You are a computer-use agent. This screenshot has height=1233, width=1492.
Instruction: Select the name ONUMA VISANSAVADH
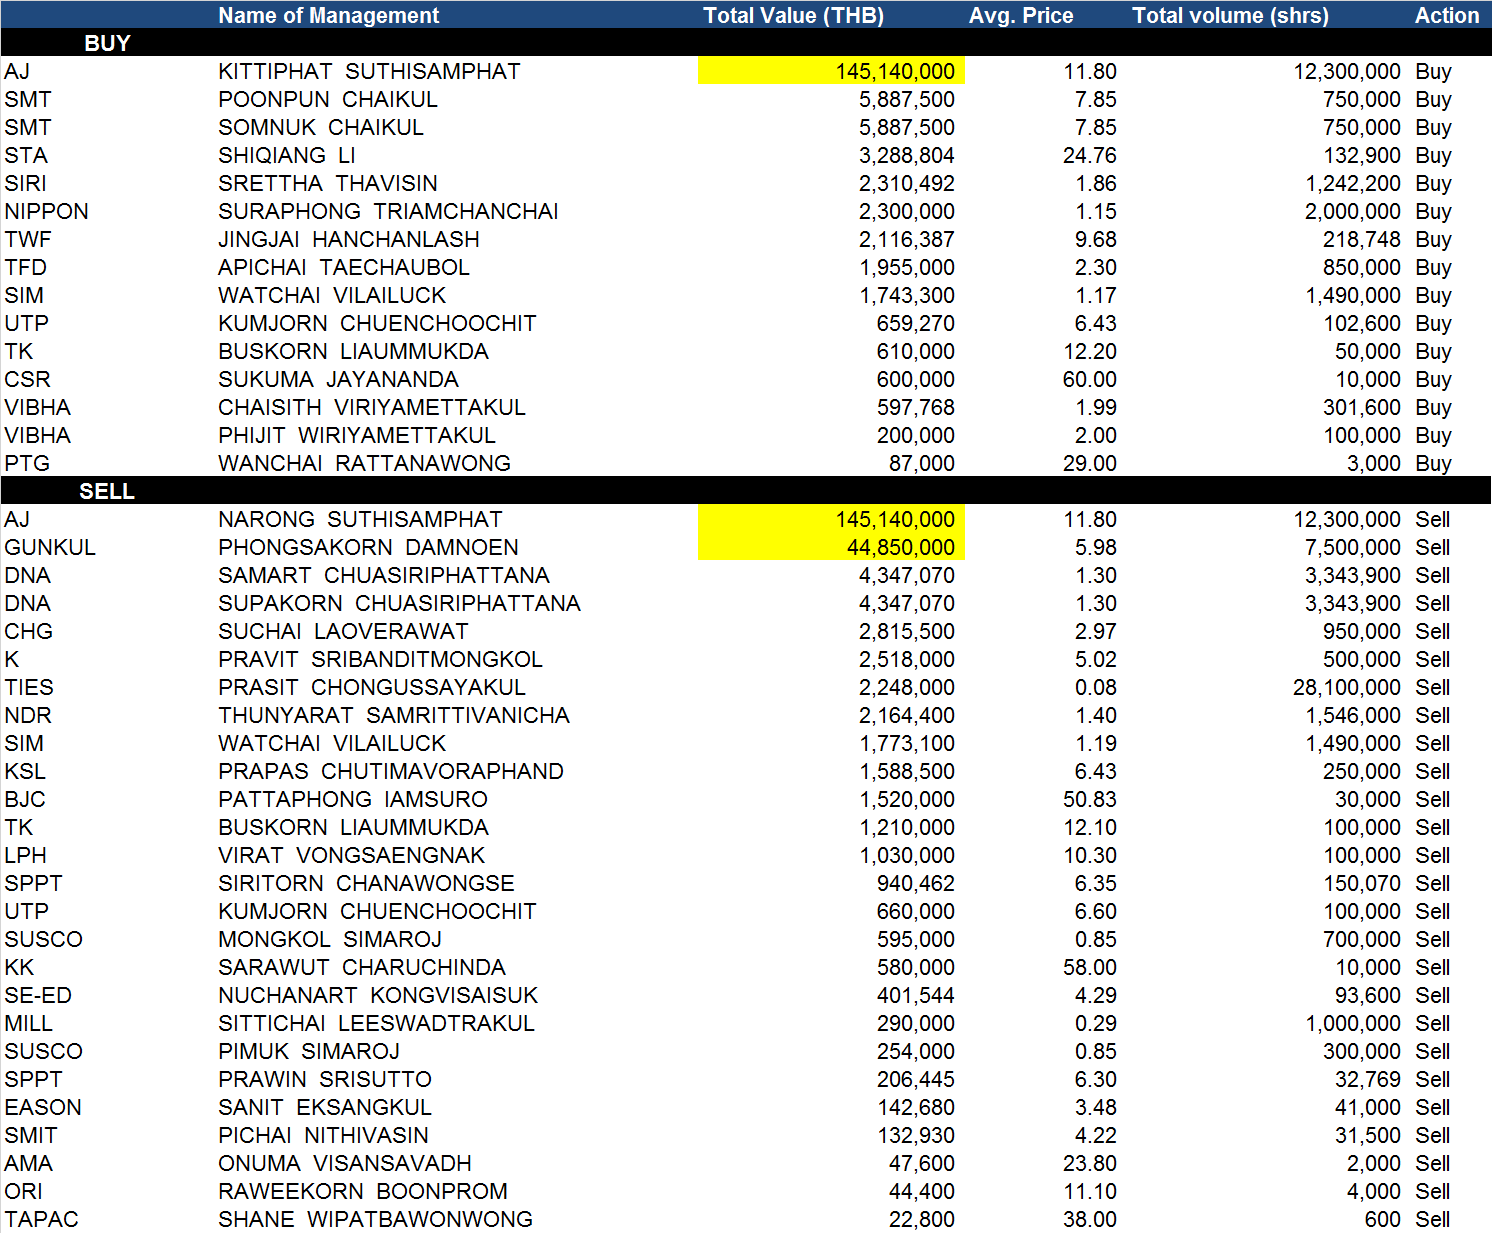tap(345, 1163)
